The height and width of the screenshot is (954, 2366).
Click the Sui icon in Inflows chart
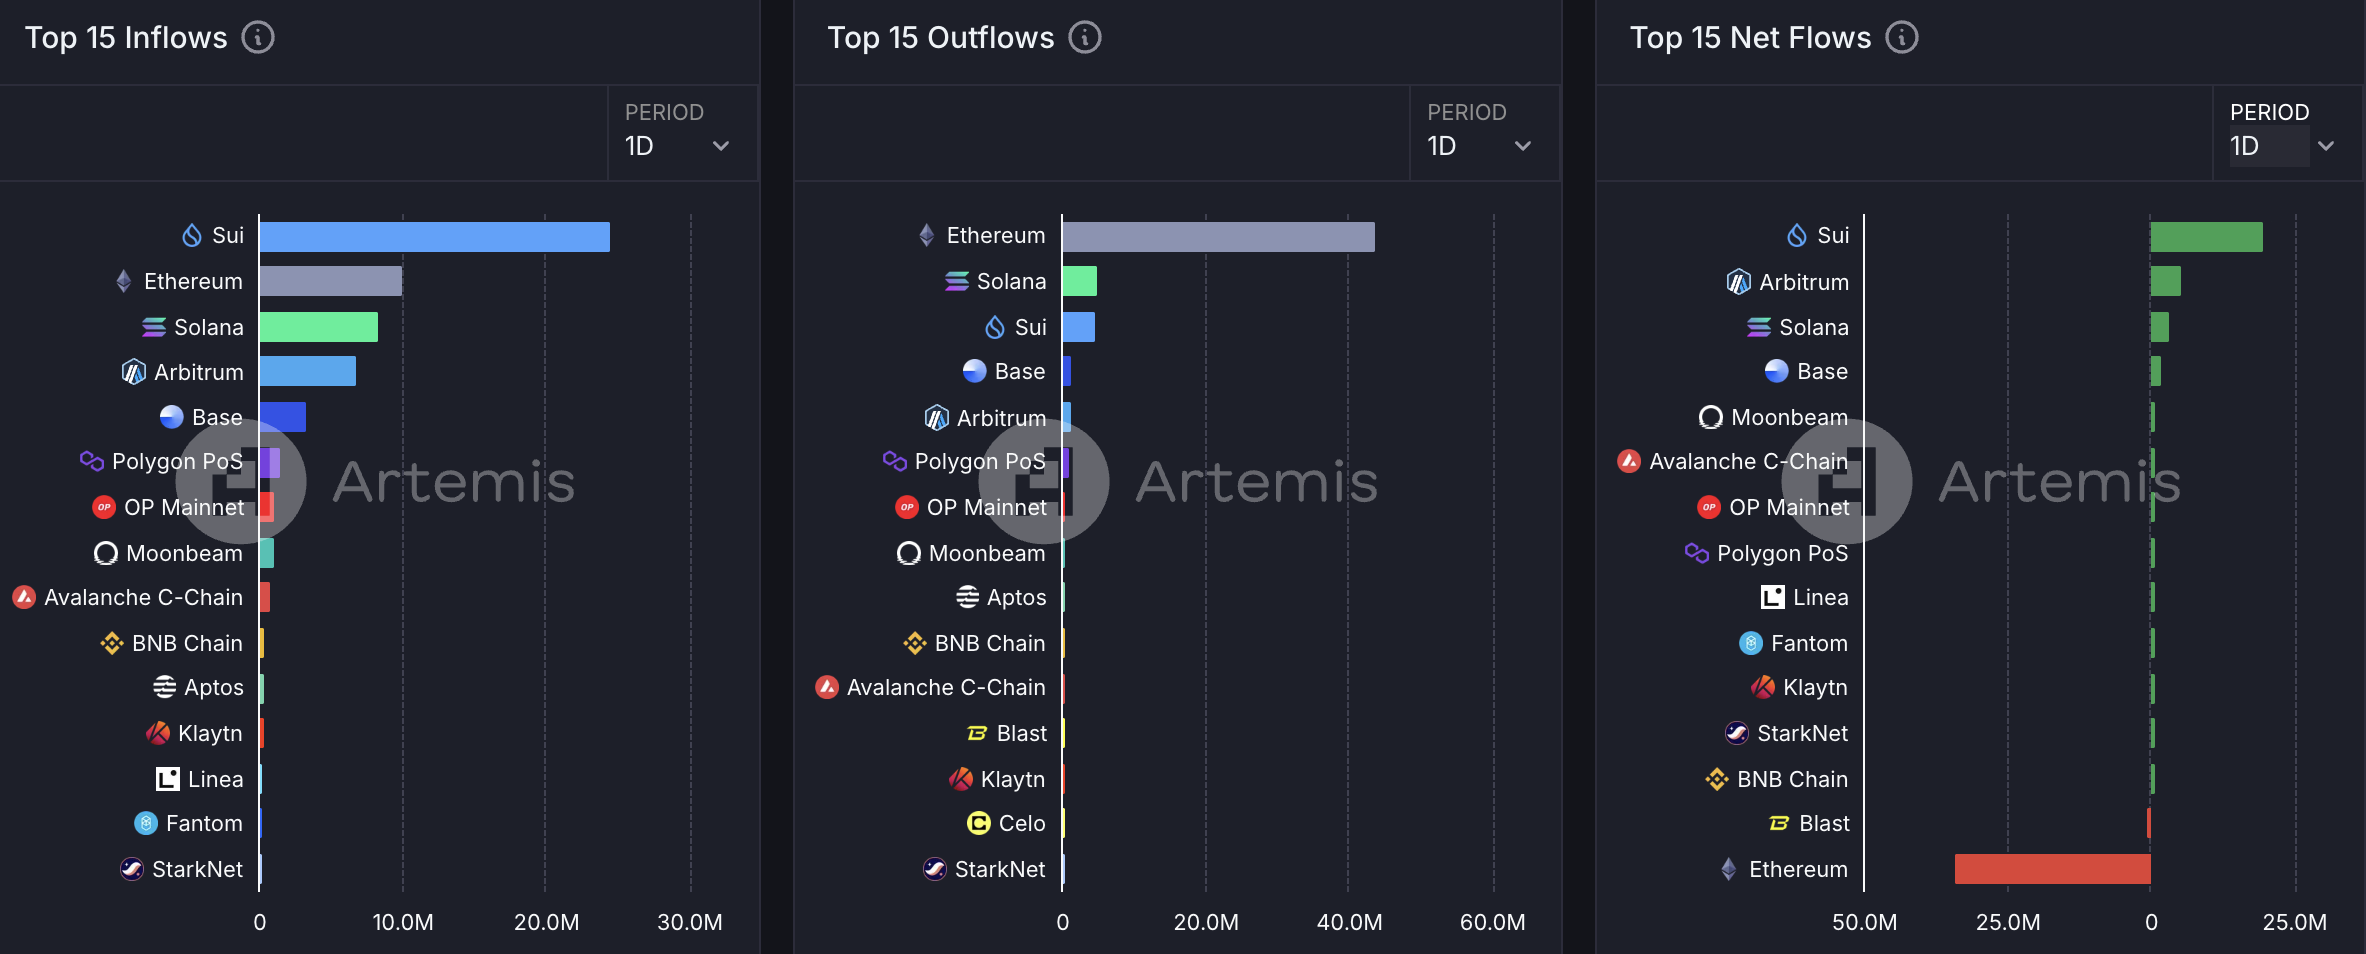point(192,236)
